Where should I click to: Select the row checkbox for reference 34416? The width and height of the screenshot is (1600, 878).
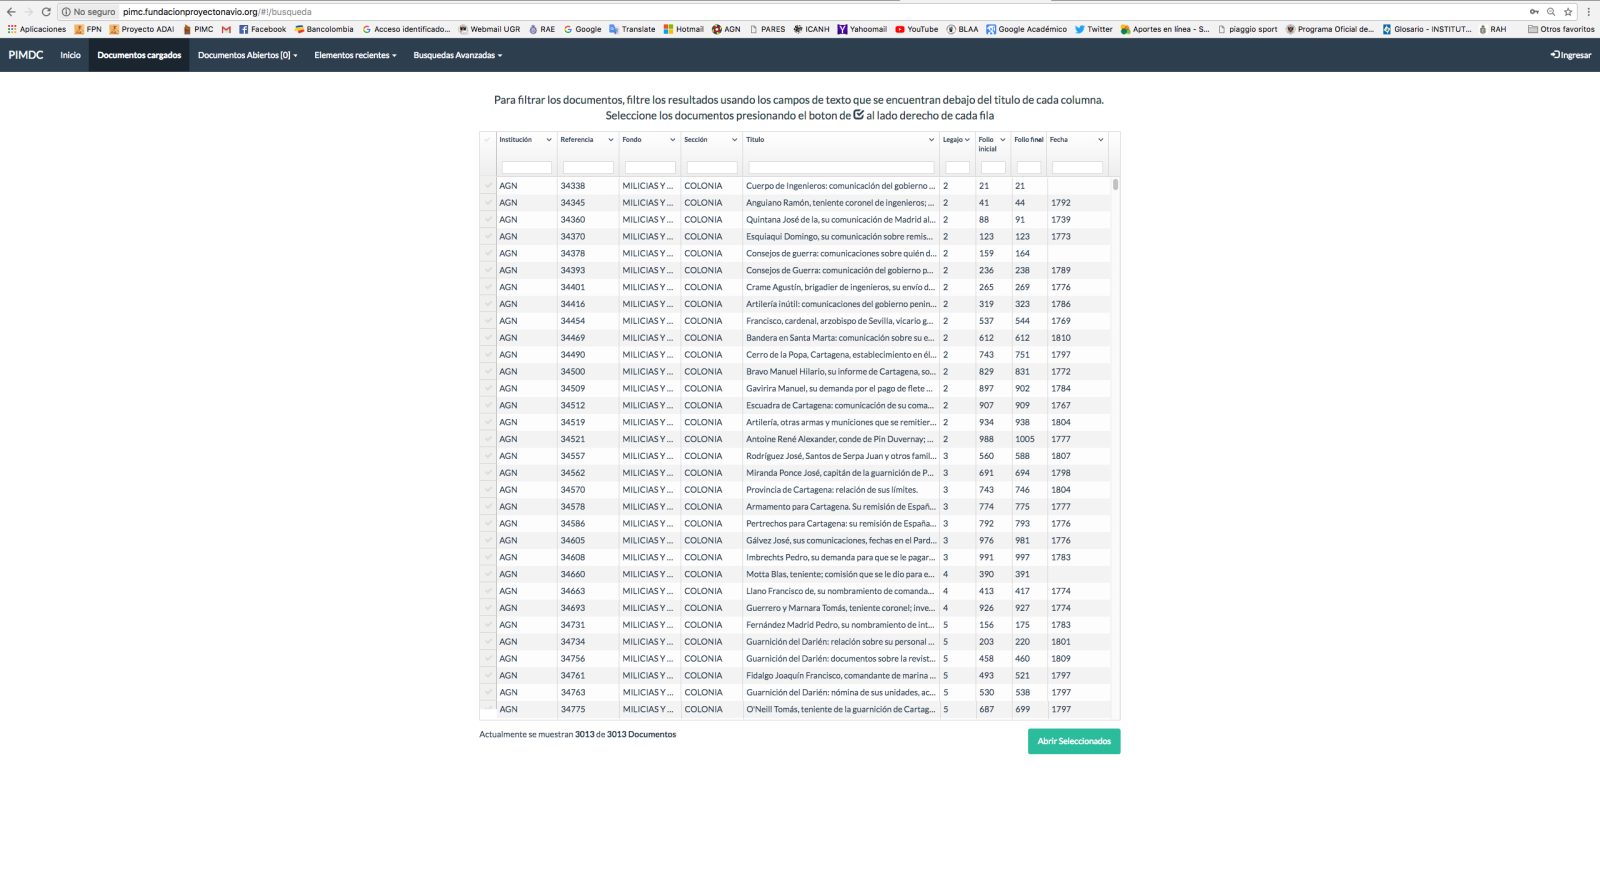[488, 304]
